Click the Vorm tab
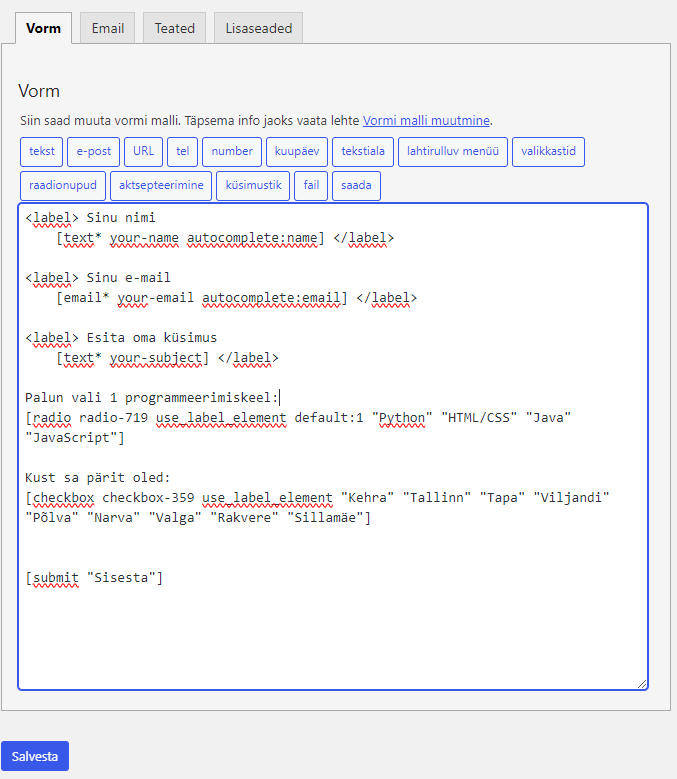Image resolution: width=677 pixels, height=779 pixels. (44, 28)
